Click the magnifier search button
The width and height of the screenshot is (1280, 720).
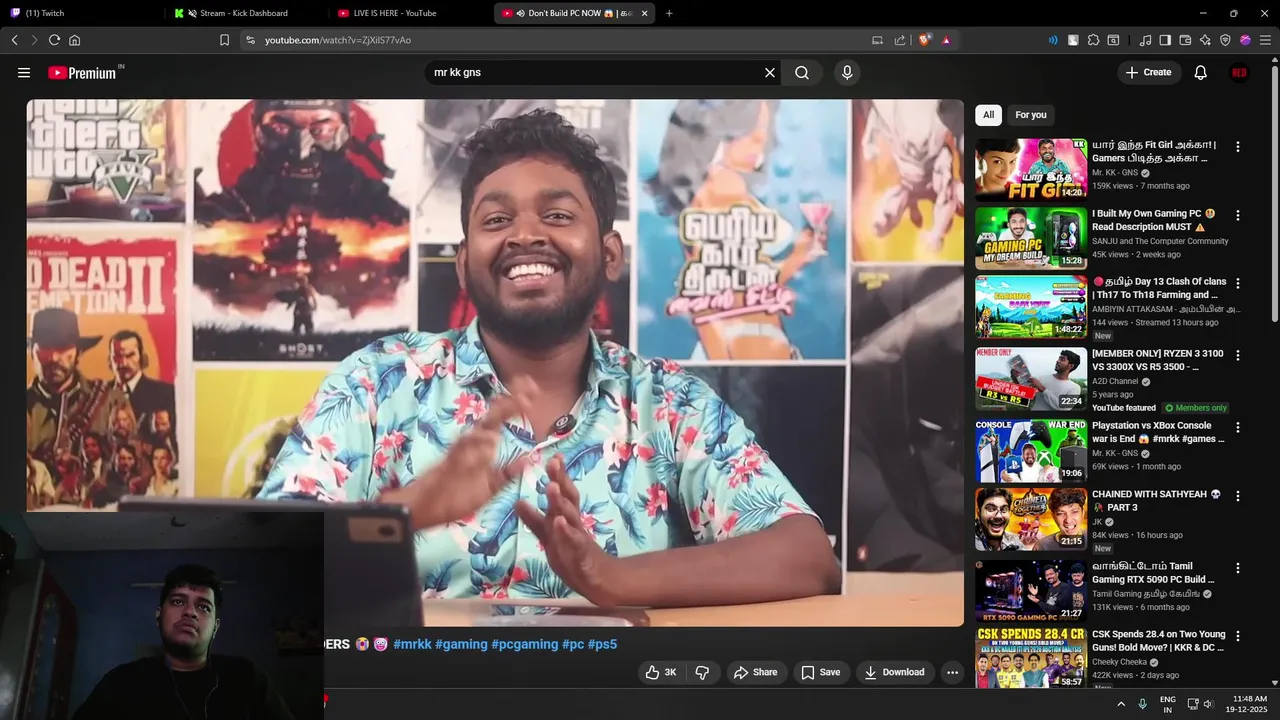point(802,73)
